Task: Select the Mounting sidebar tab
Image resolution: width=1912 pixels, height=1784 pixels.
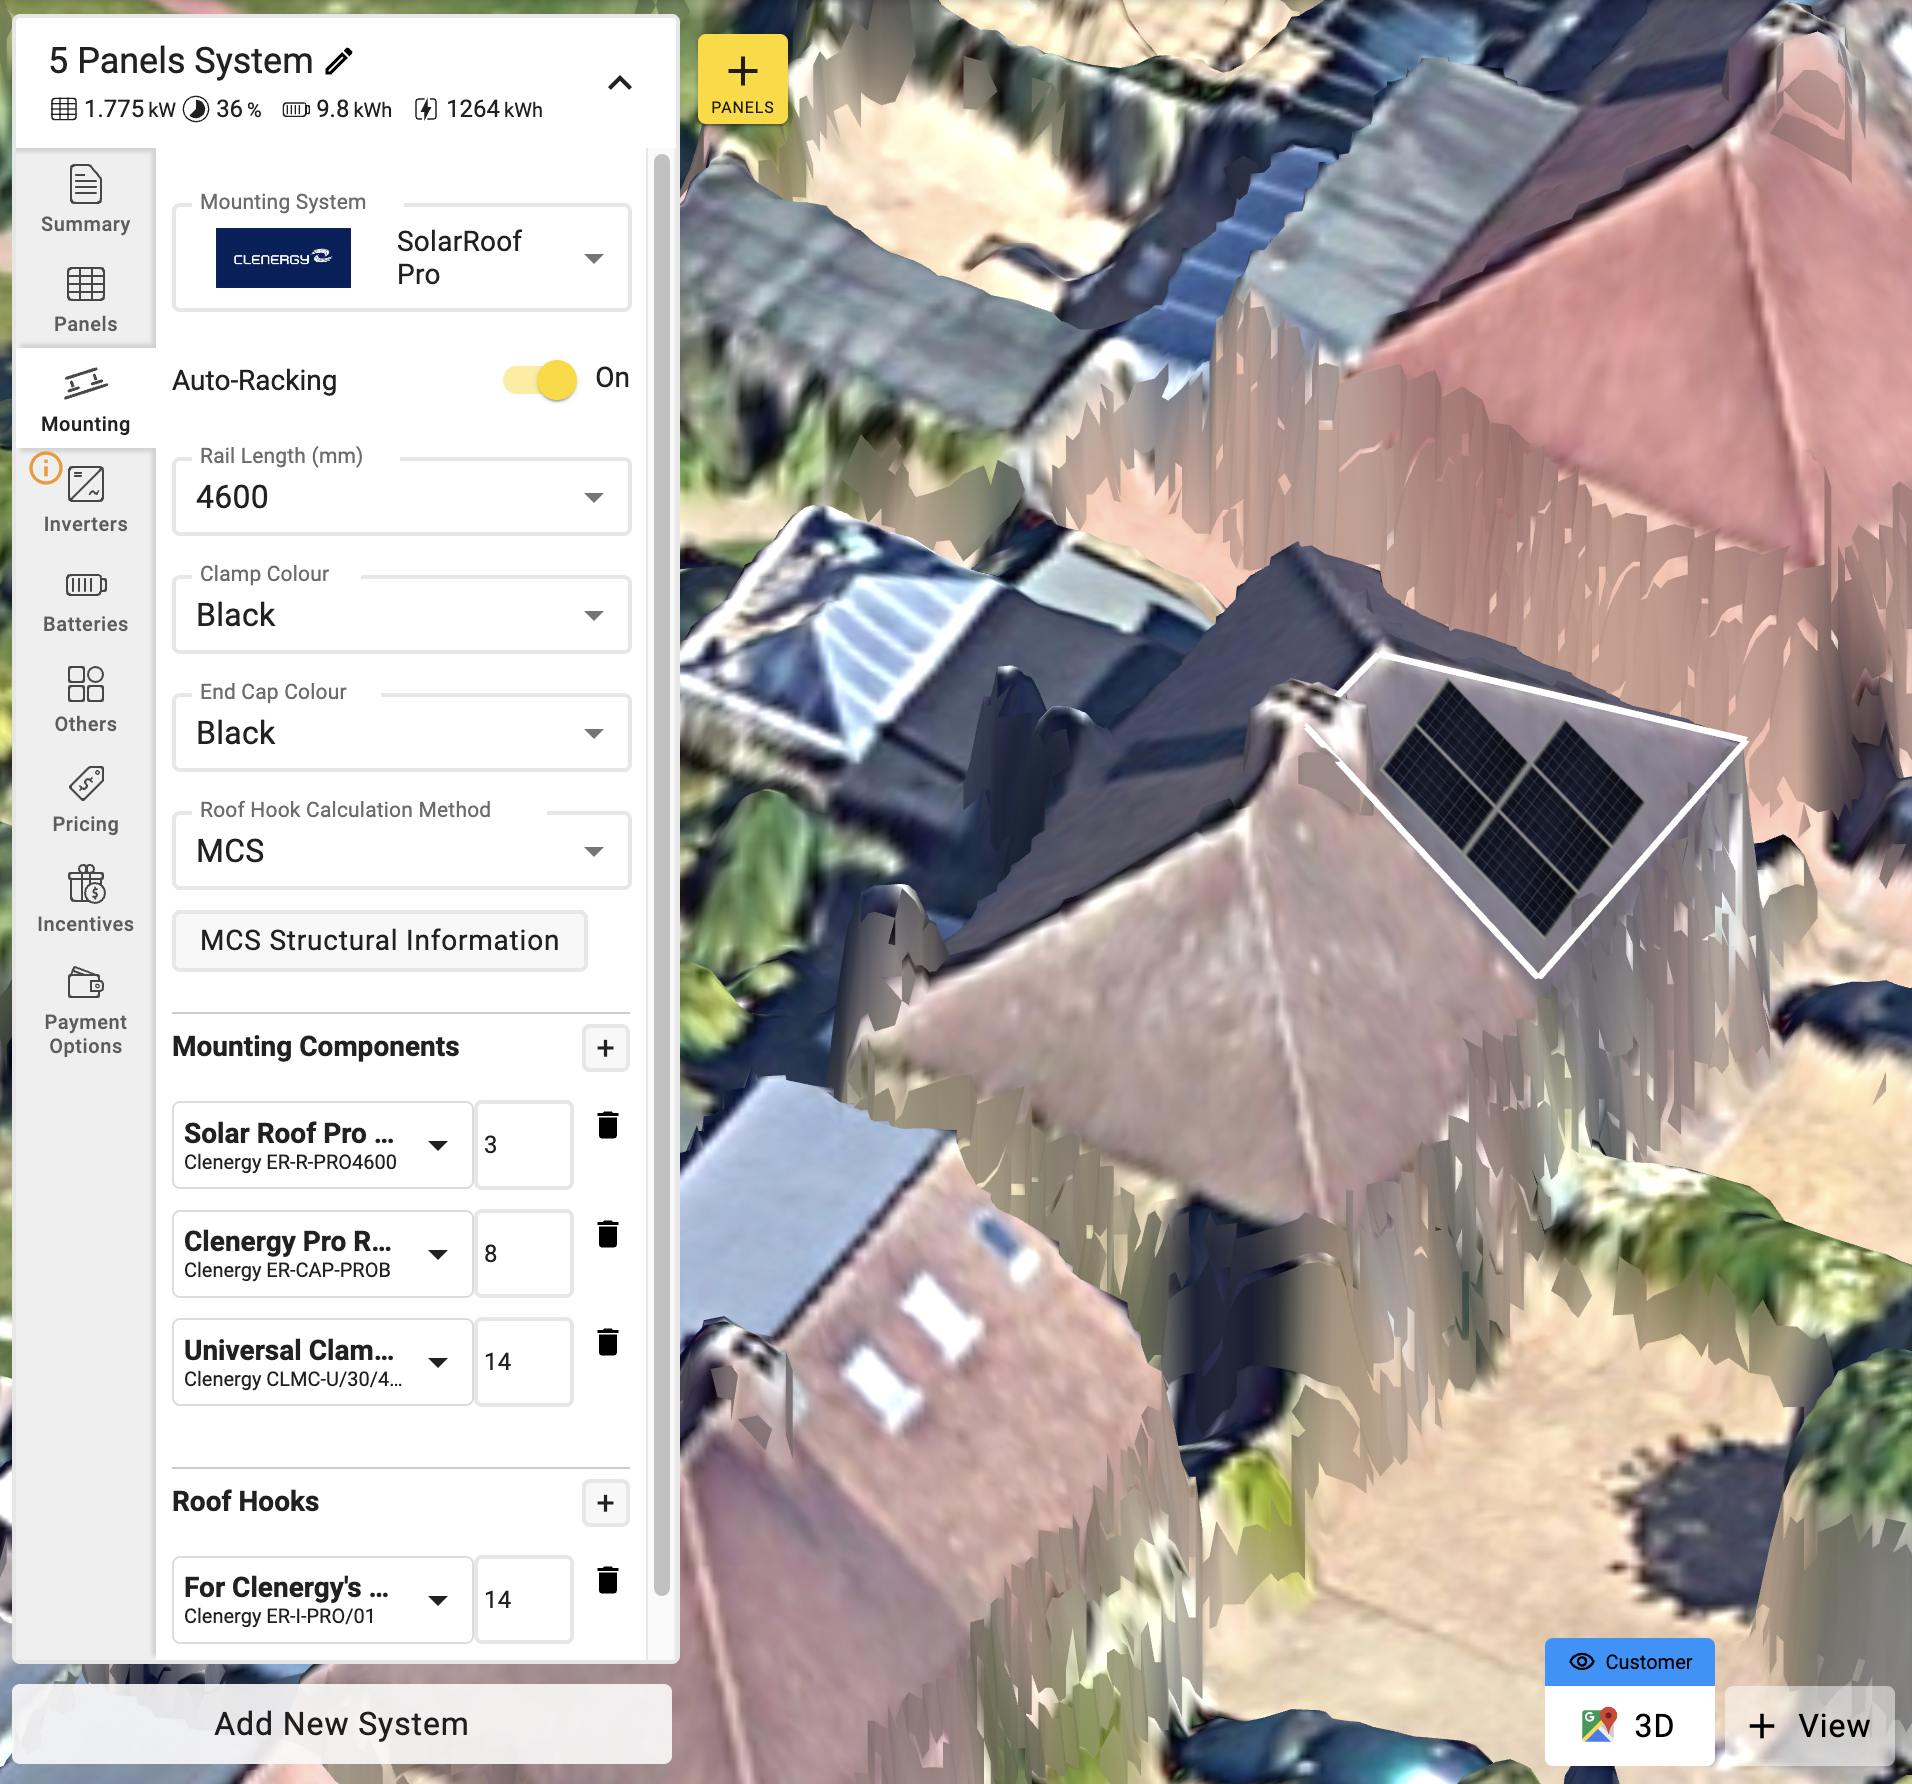Action: tap(86, 399)
